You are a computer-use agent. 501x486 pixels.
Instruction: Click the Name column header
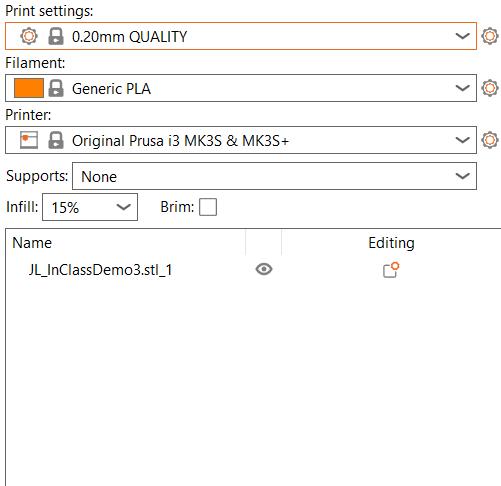click(x=32, y=243)
